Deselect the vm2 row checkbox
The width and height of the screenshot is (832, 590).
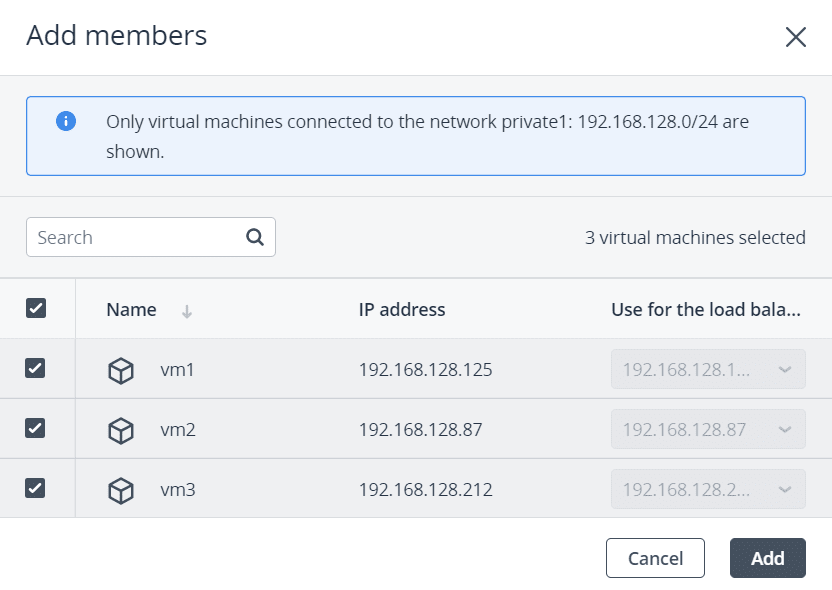[36, 428]
